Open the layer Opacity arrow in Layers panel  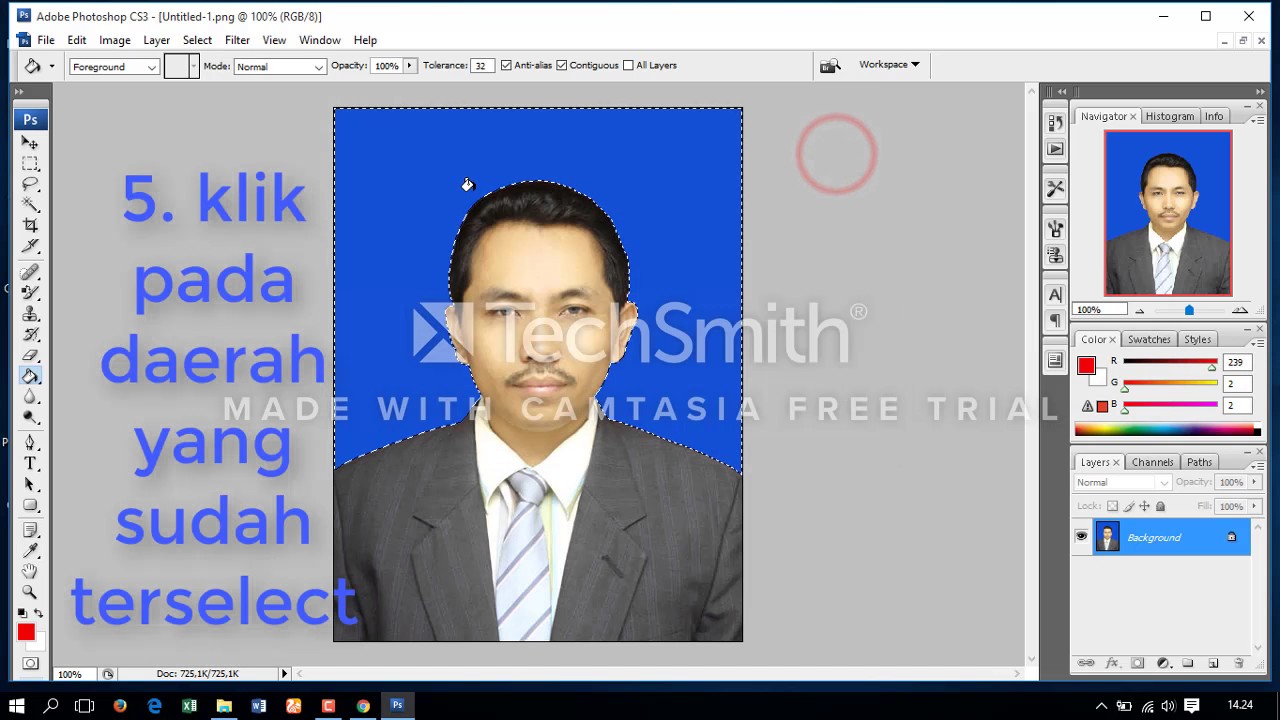[1254, 482]
